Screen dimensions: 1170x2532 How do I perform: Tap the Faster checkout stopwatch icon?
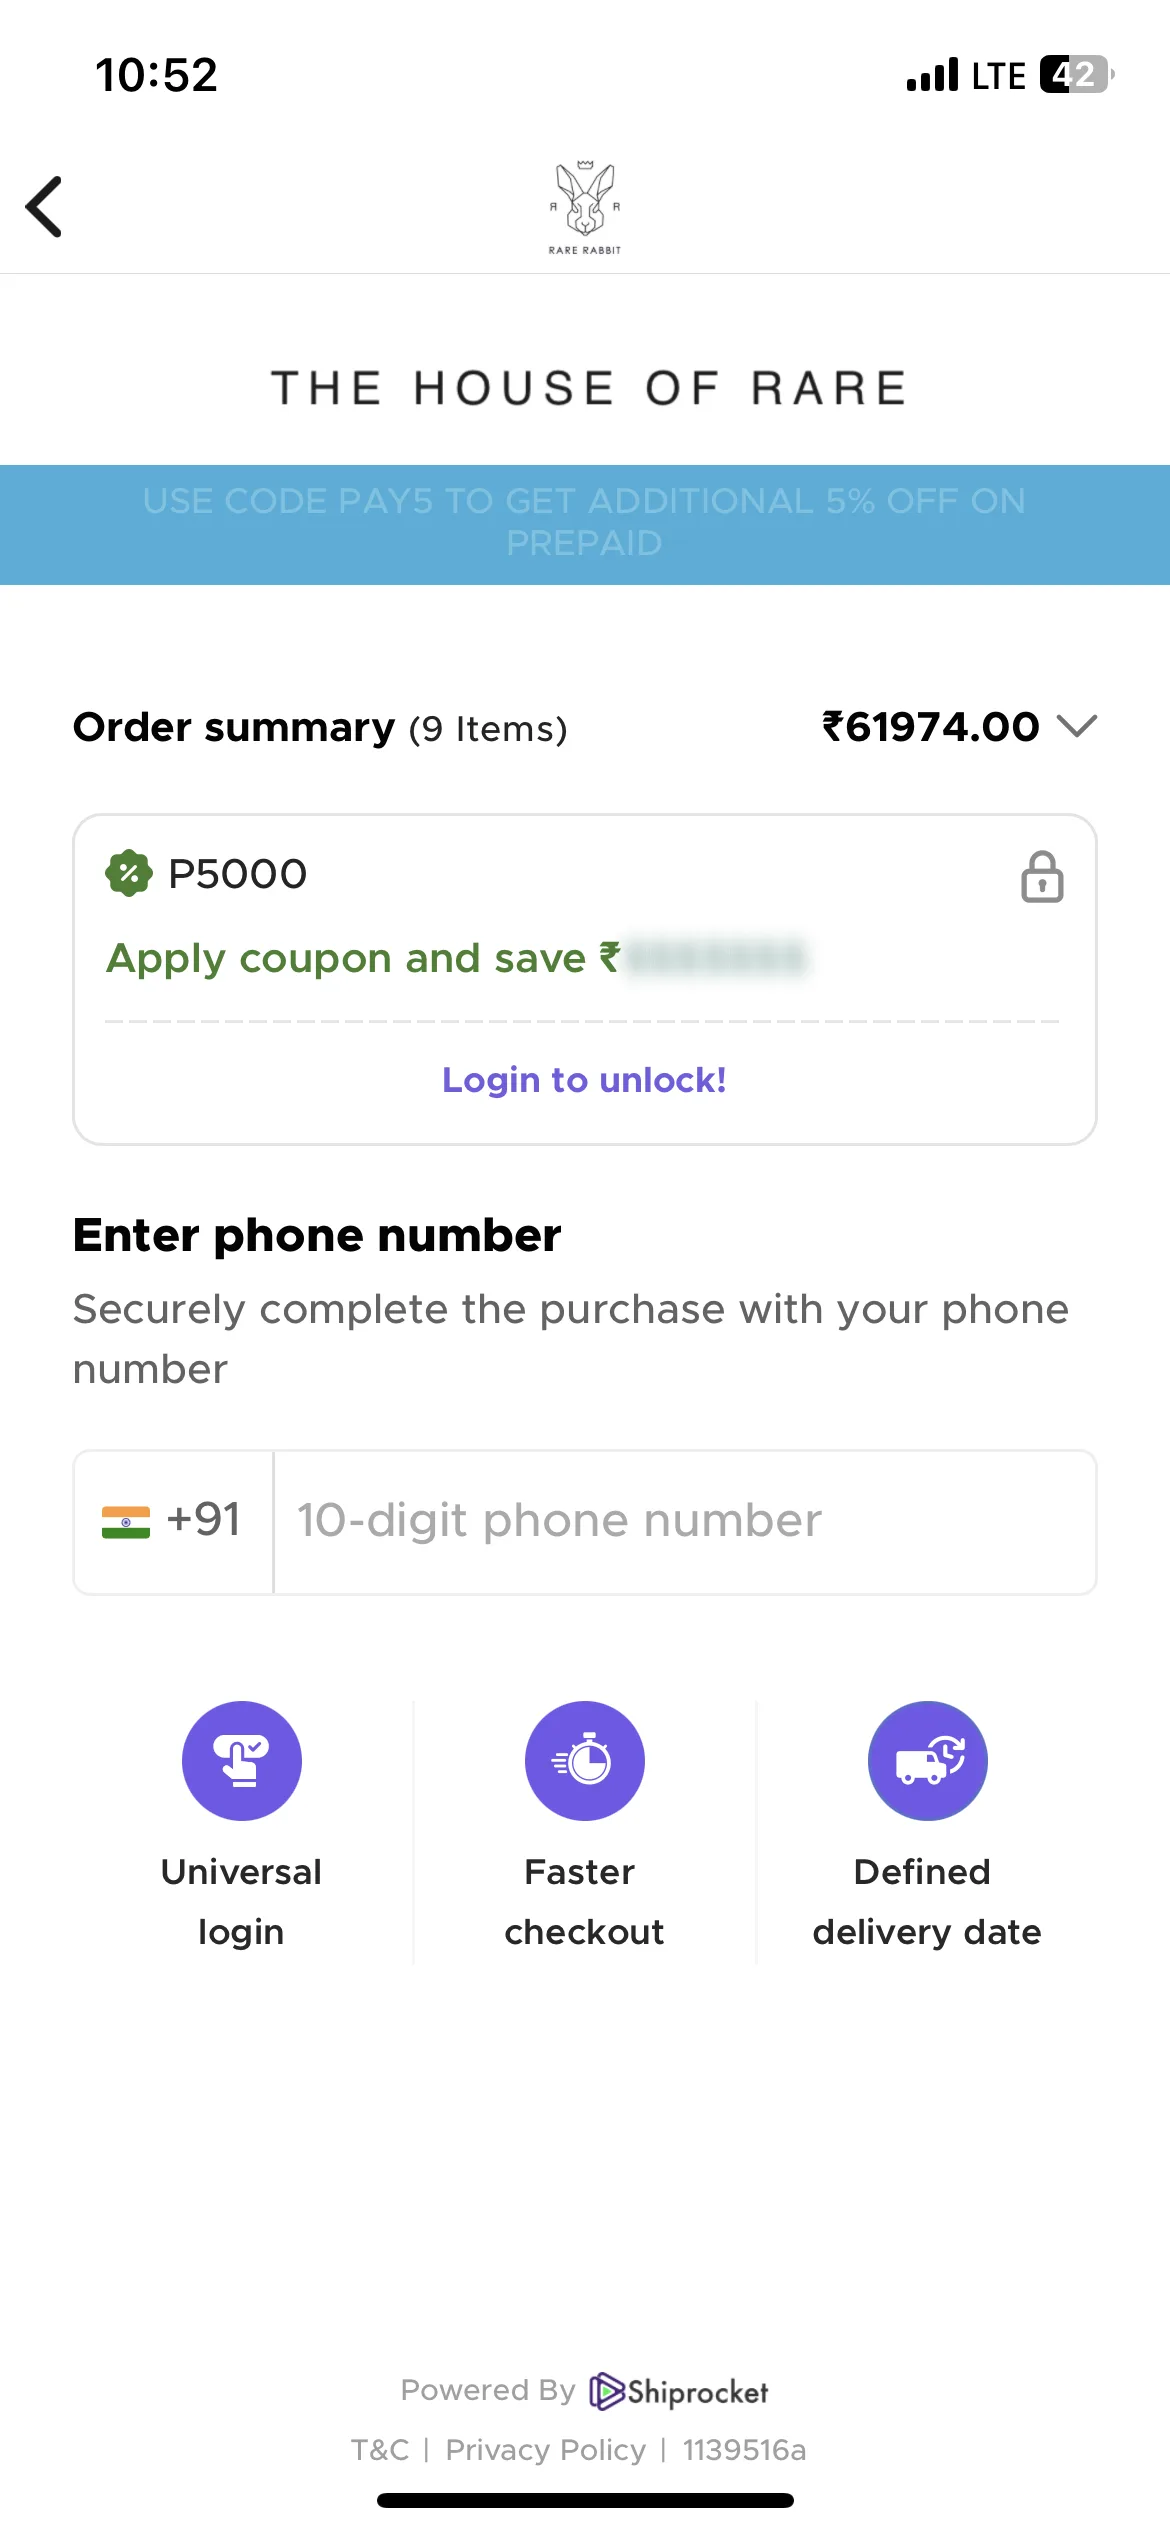point(585,1761)
